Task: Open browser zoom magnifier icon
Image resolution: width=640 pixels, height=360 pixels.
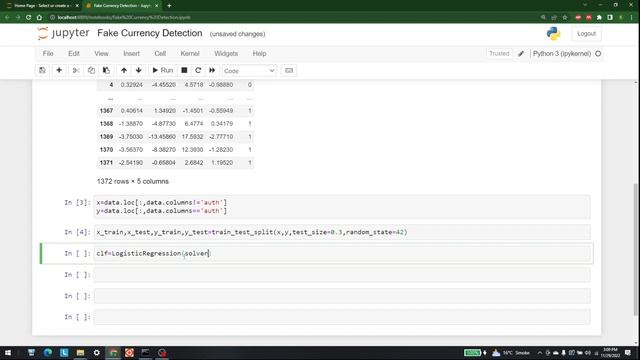Action: 543,18
